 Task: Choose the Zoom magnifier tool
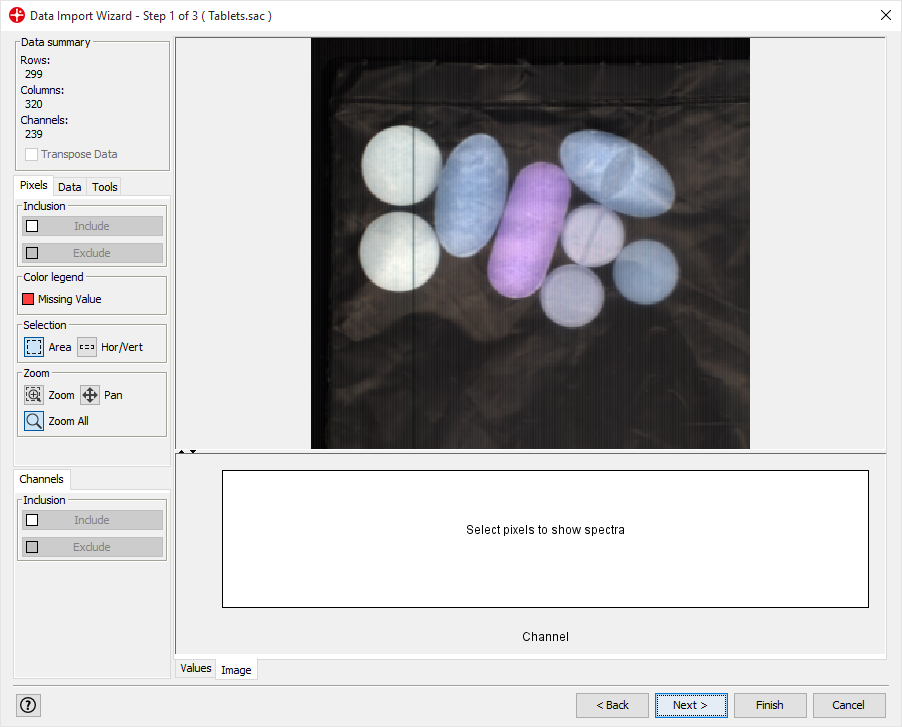click(x=34, y=395)
